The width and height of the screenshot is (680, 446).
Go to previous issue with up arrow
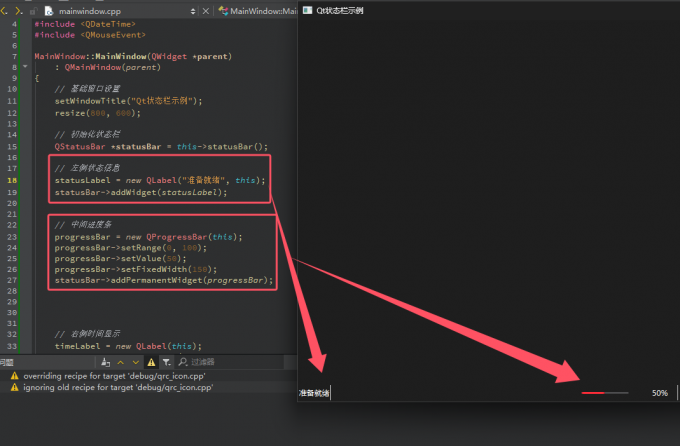[x=120, y=361]
